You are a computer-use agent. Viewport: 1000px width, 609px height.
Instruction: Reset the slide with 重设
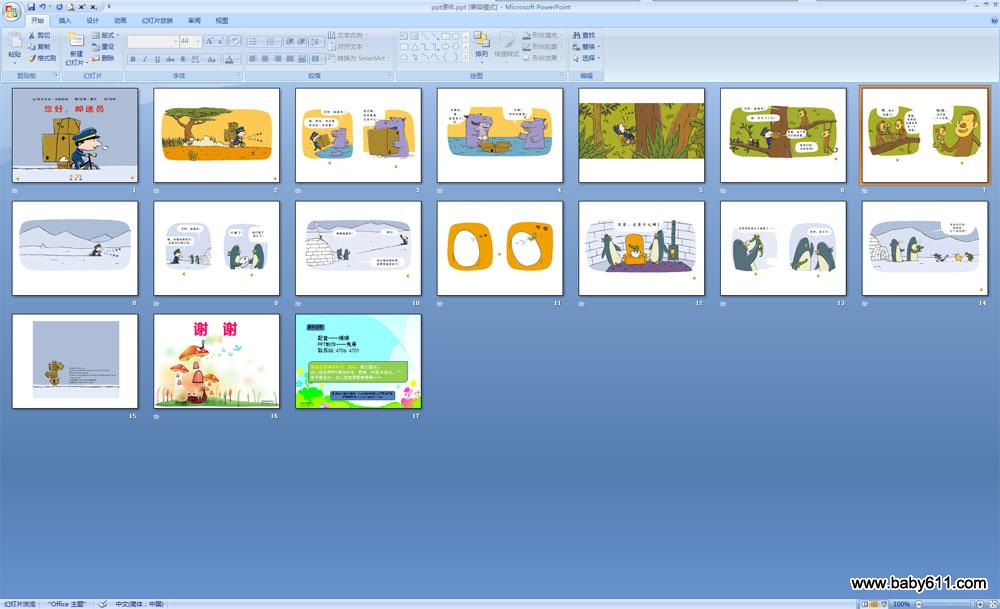(103, 47)
